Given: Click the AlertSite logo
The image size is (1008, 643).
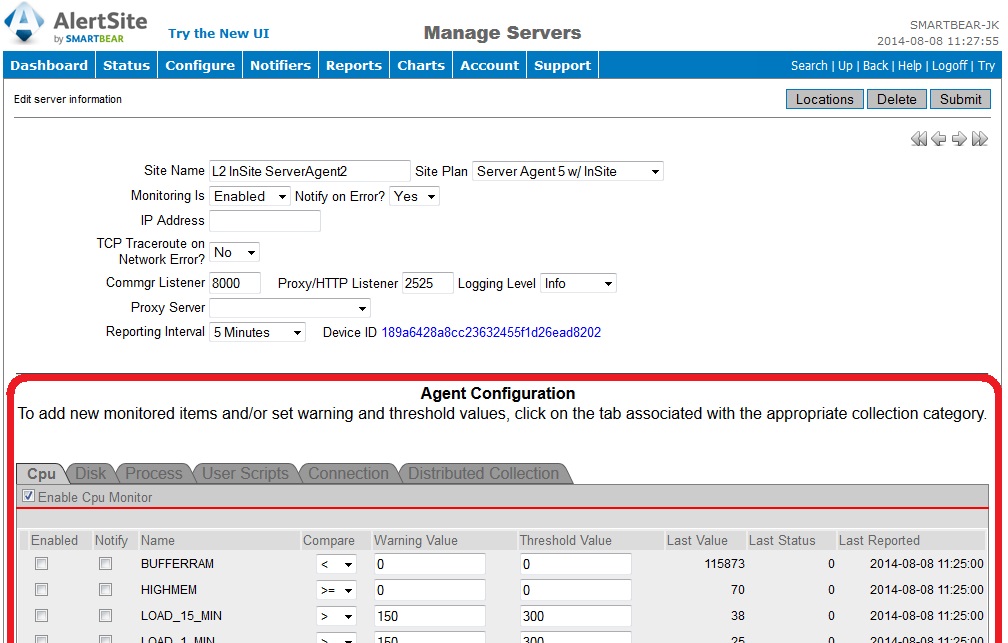Looking at the screenshot, I should pyautogui.click(x=76, y=24).
